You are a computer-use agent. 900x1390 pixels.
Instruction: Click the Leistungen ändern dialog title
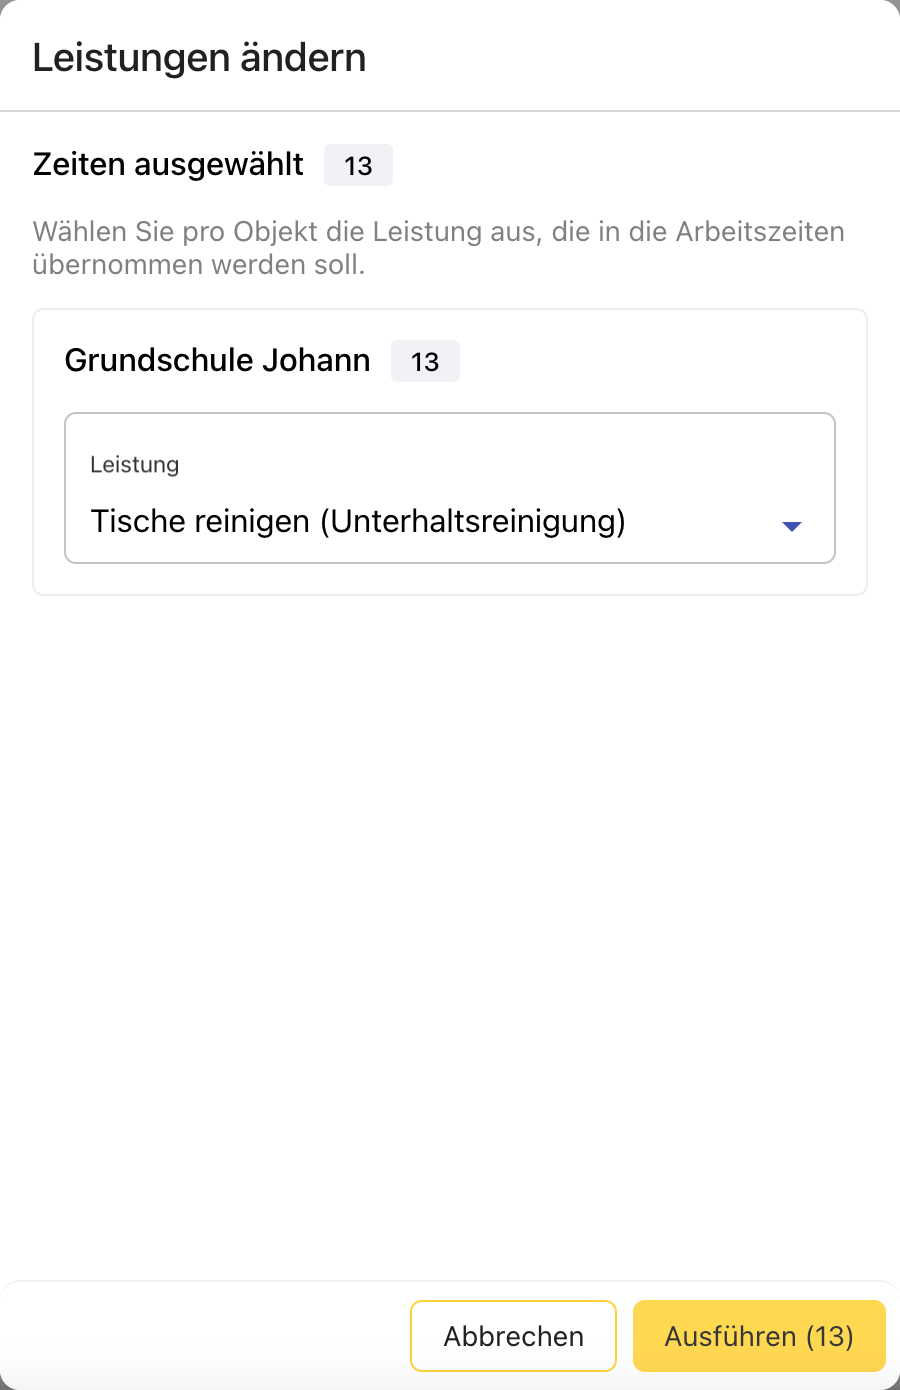coord(199,58)
